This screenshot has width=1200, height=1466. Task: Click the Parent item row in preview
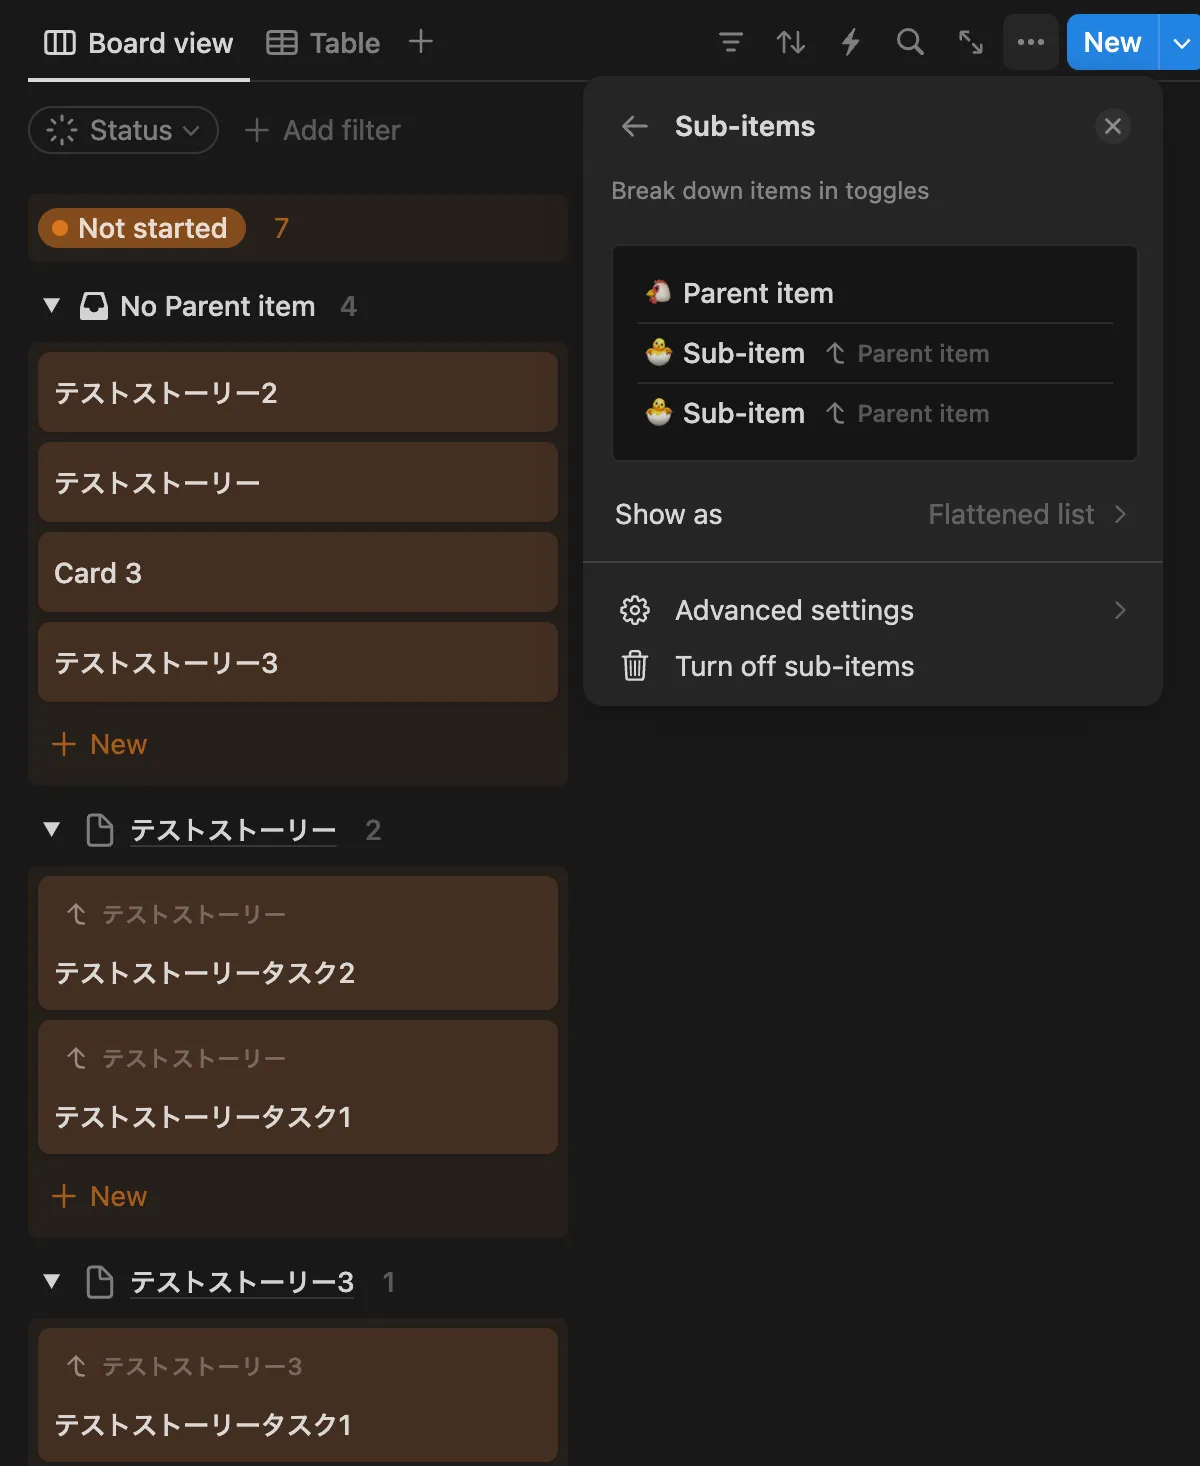click(875, 293)
